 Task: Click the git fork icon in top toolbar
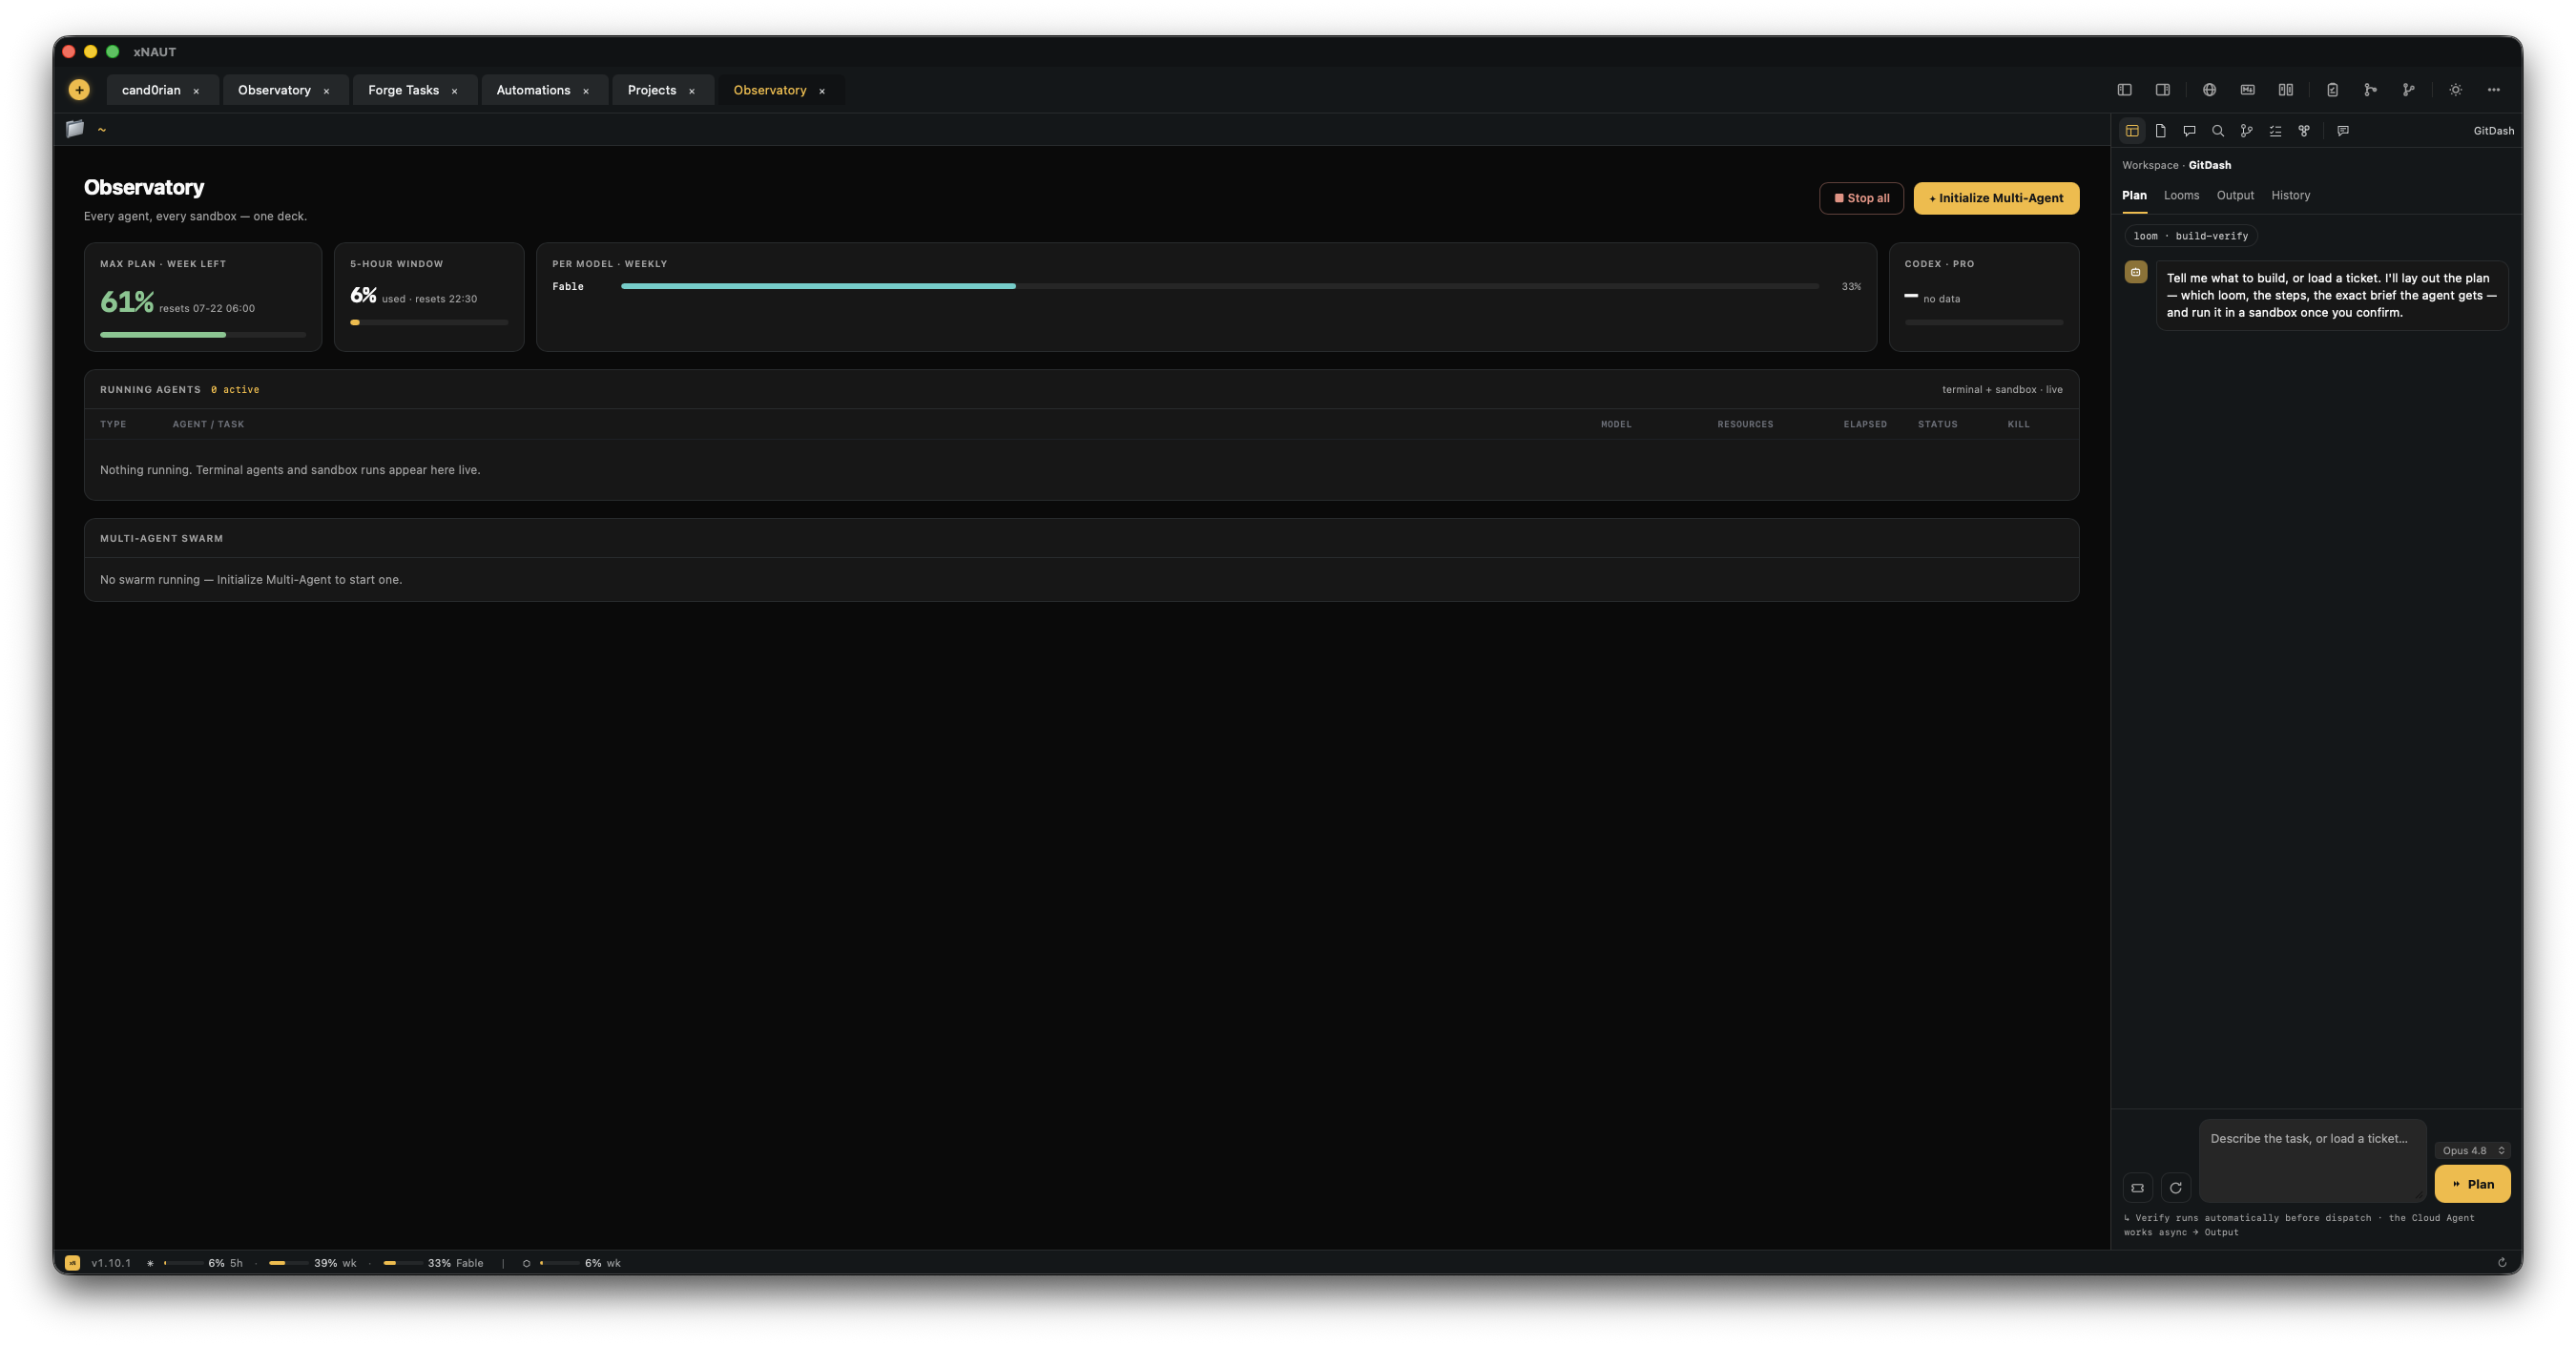pyautogui.click(x=2408, y=90)
